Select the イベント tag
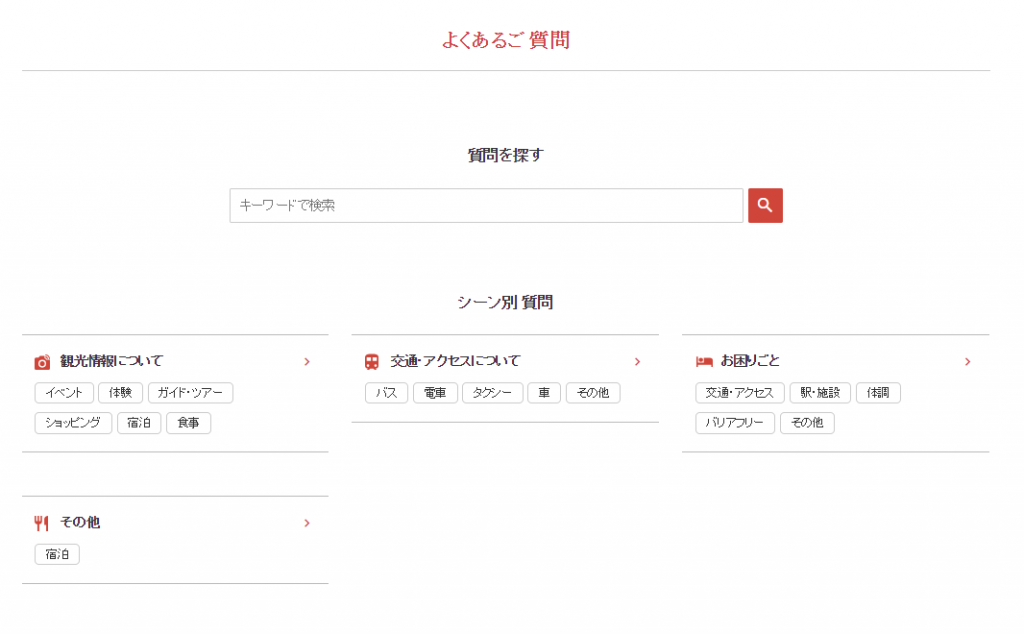 pos(64,393)
